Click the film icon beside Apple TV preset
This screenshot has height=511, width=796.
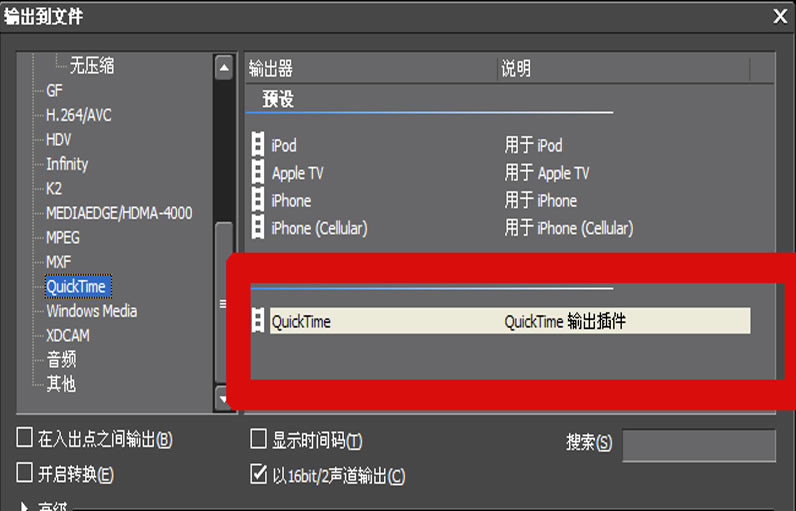tap(258, 173)
